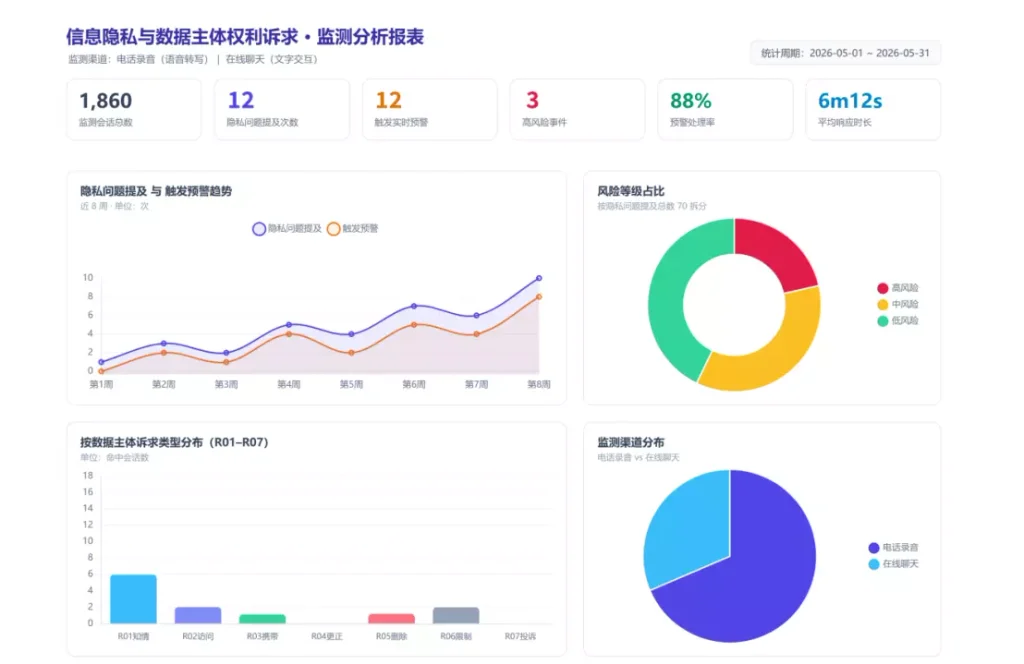Click the purple data point at 第6周
Viewport: 1024px width, 664px height.
[x=414, y=306]
